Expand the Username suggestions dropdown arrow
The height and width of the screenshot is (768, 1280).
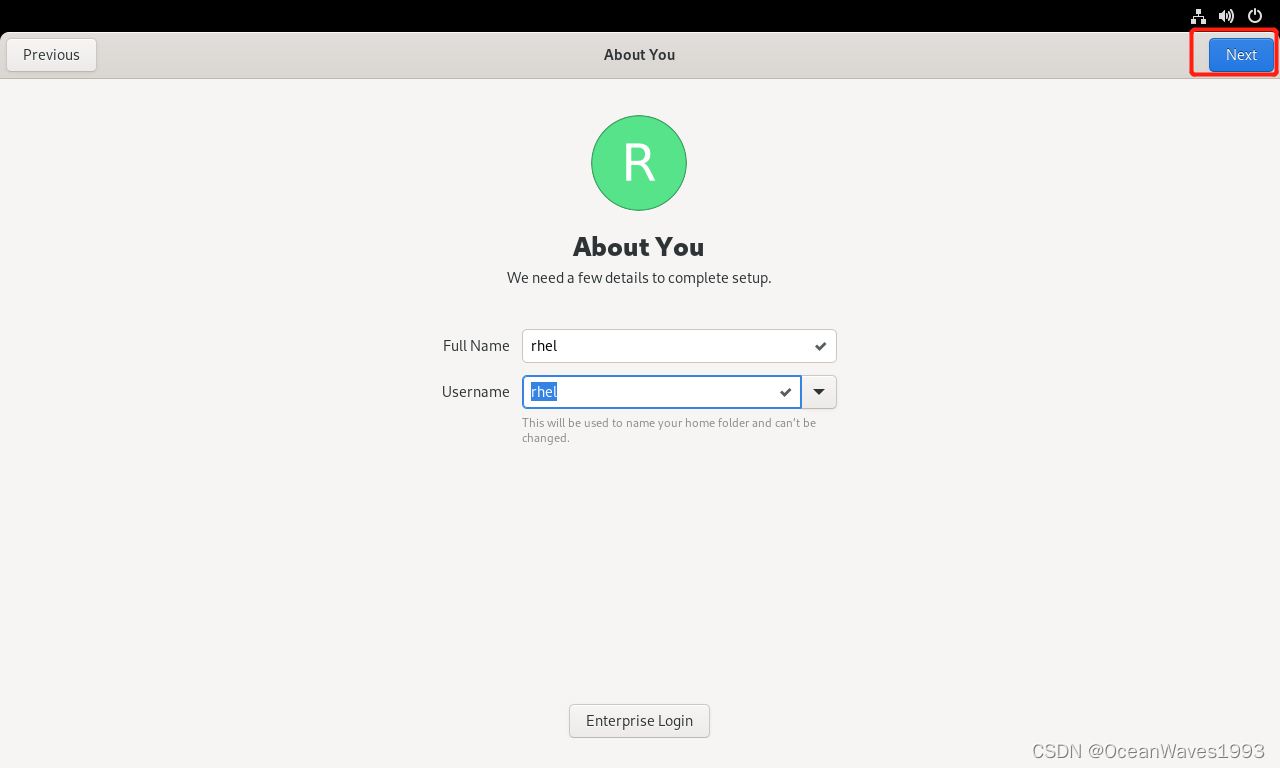click(819, 392)
